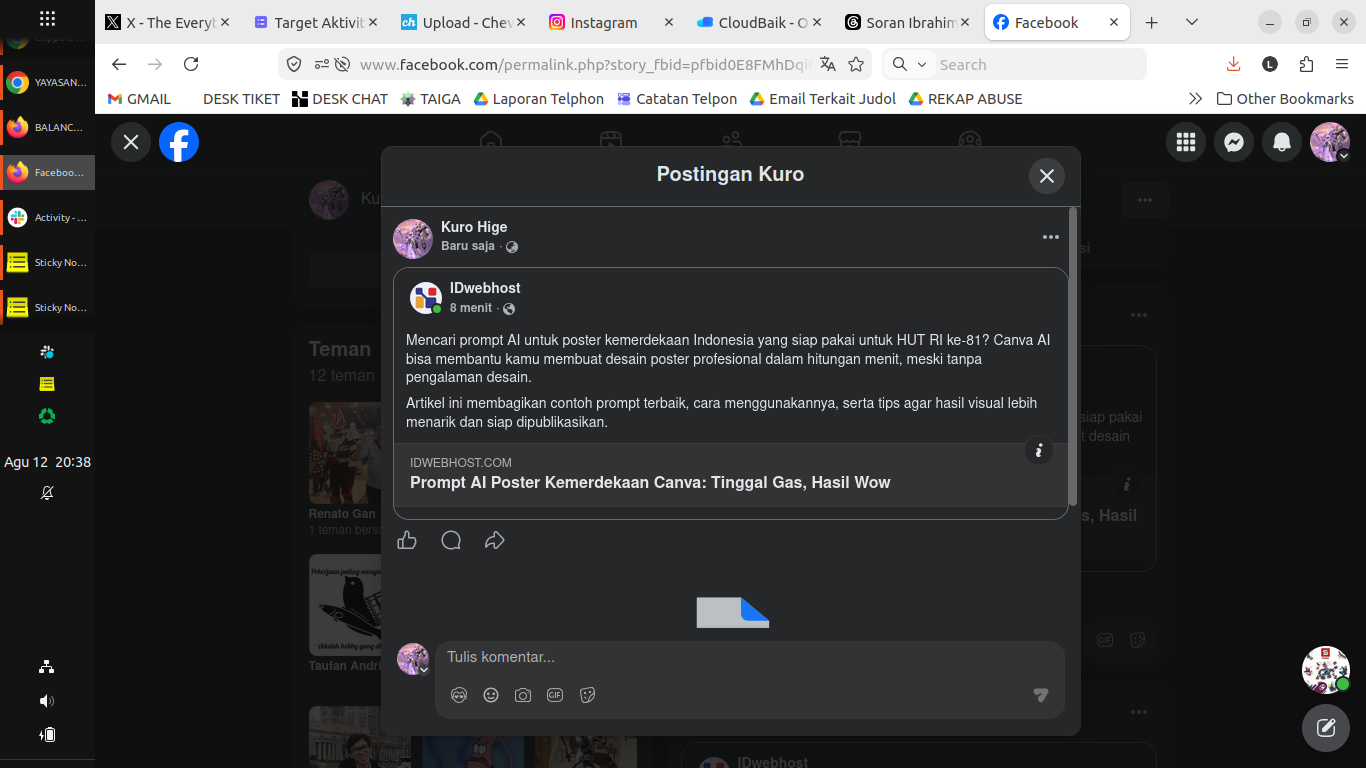Open the GMAIL bookmark

click(x=139, y=99)
